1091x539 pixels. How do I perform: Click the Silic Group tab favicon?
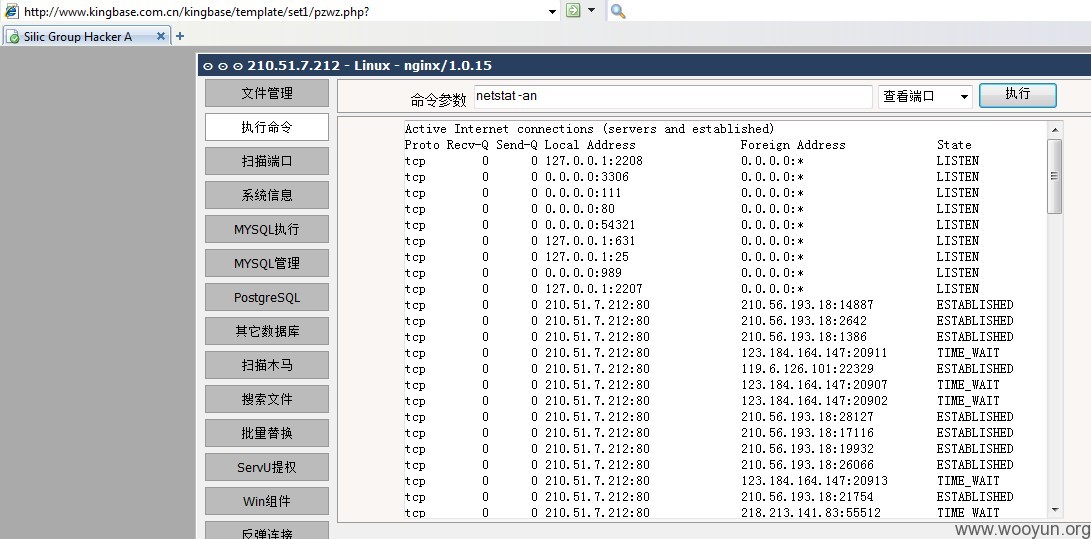pos(13,37)
